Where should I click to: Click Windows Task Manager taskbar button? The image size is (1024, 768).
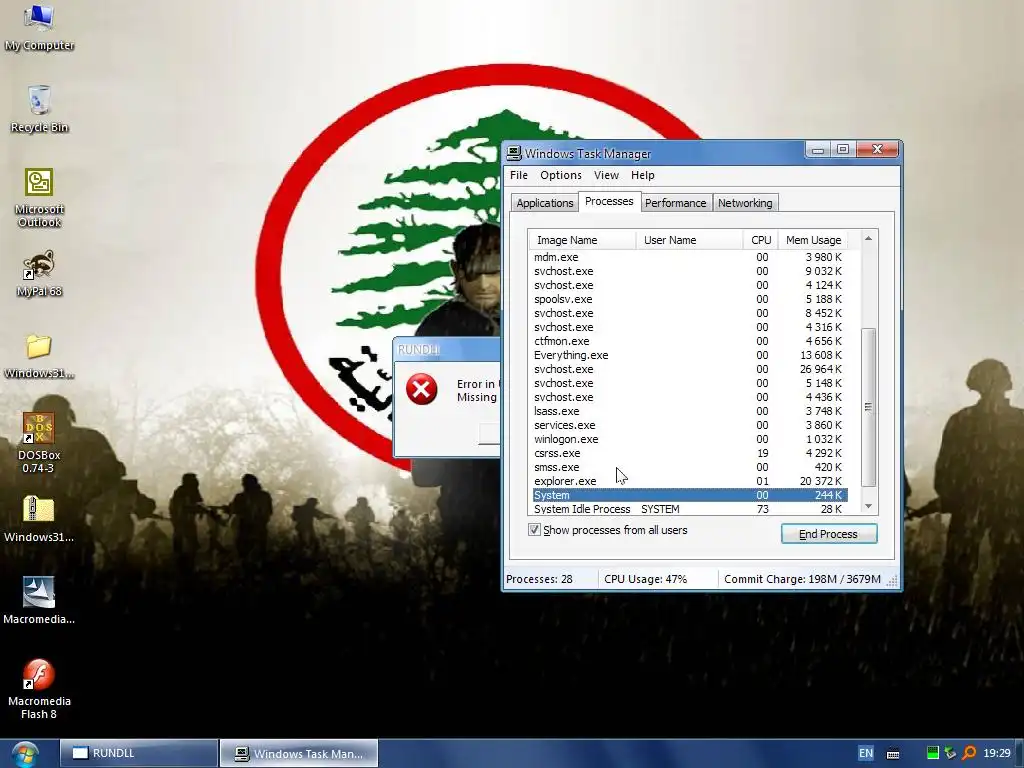click(299, 753)
